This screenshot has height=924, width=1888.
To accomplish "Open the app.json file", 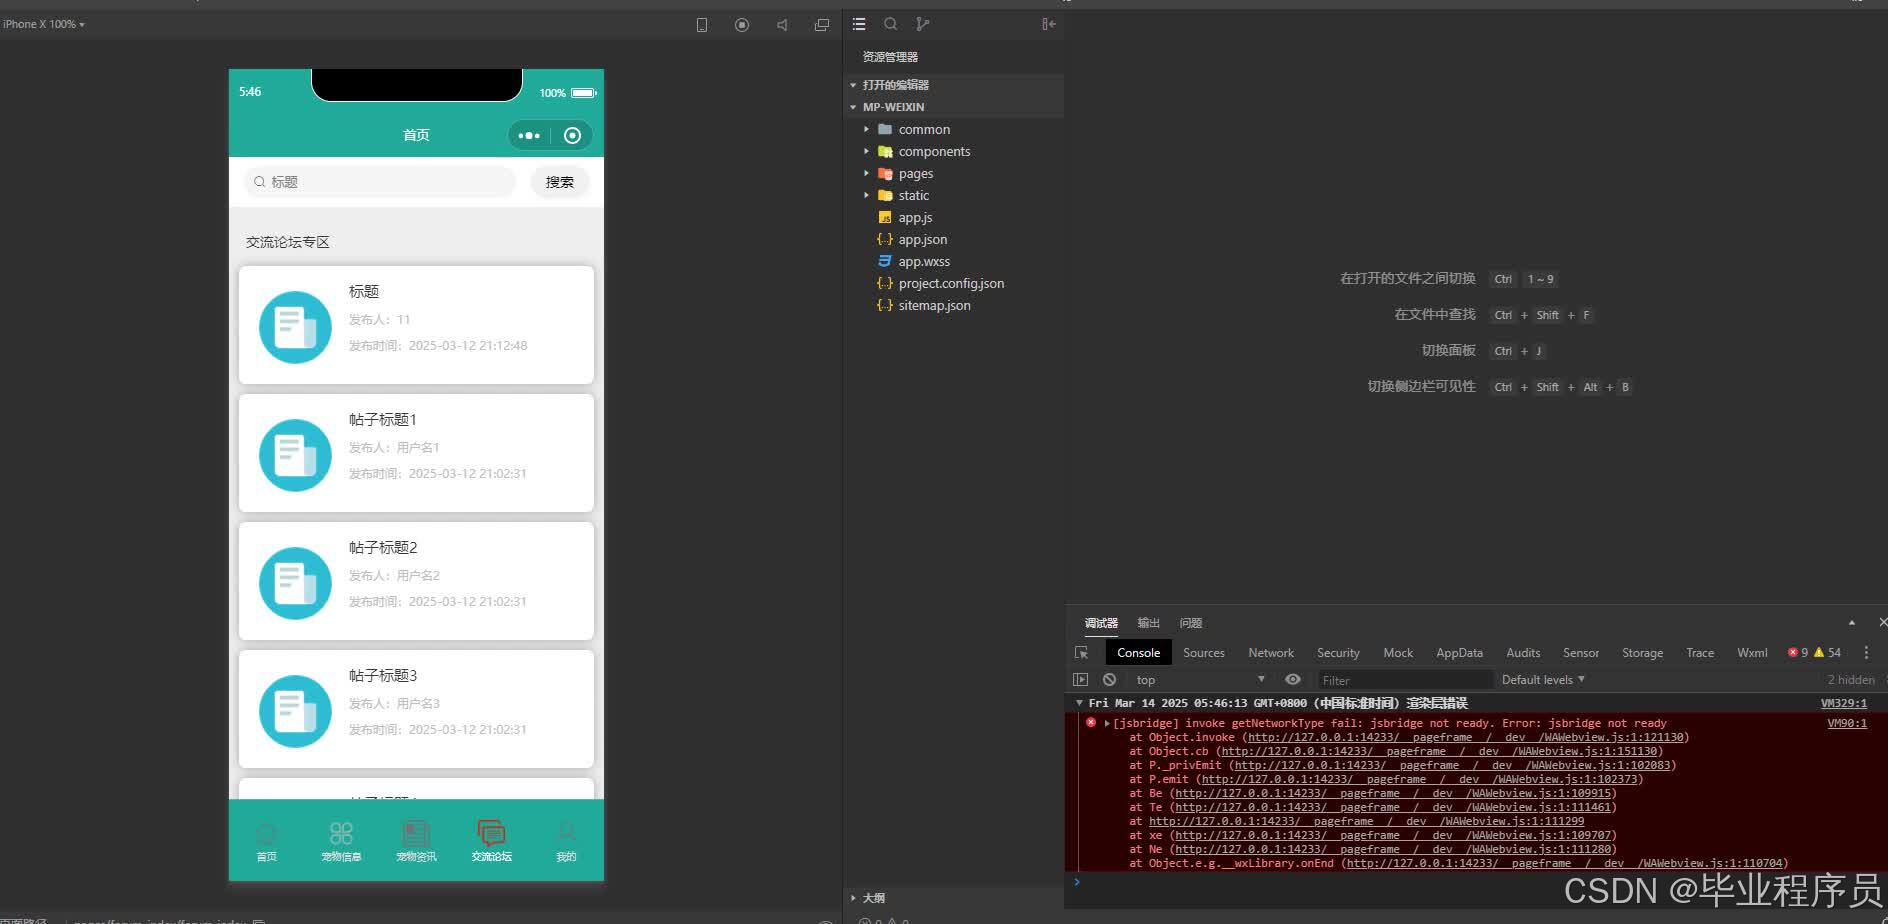I will click(953, 239).
